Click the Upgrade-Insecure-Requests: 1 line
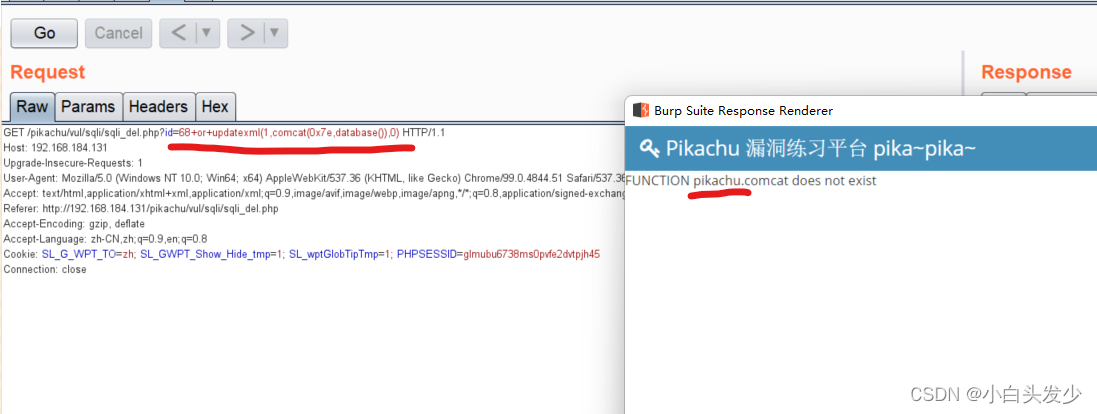 [73, 163]
